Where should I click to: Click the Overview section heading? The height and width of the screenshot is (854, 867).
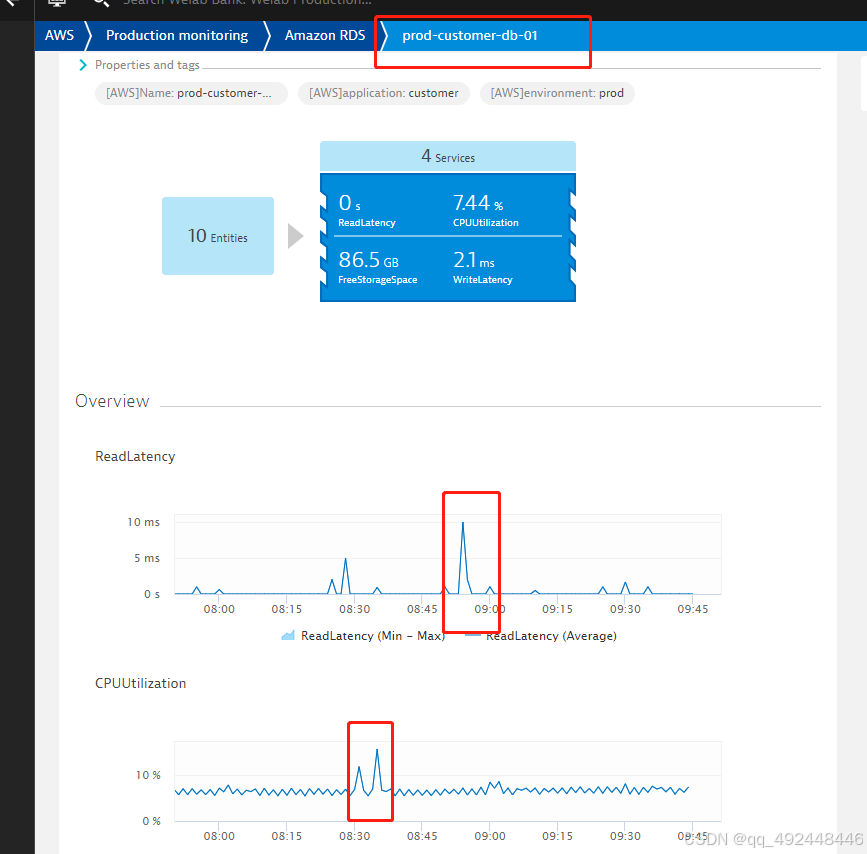[x=112, y=401]
